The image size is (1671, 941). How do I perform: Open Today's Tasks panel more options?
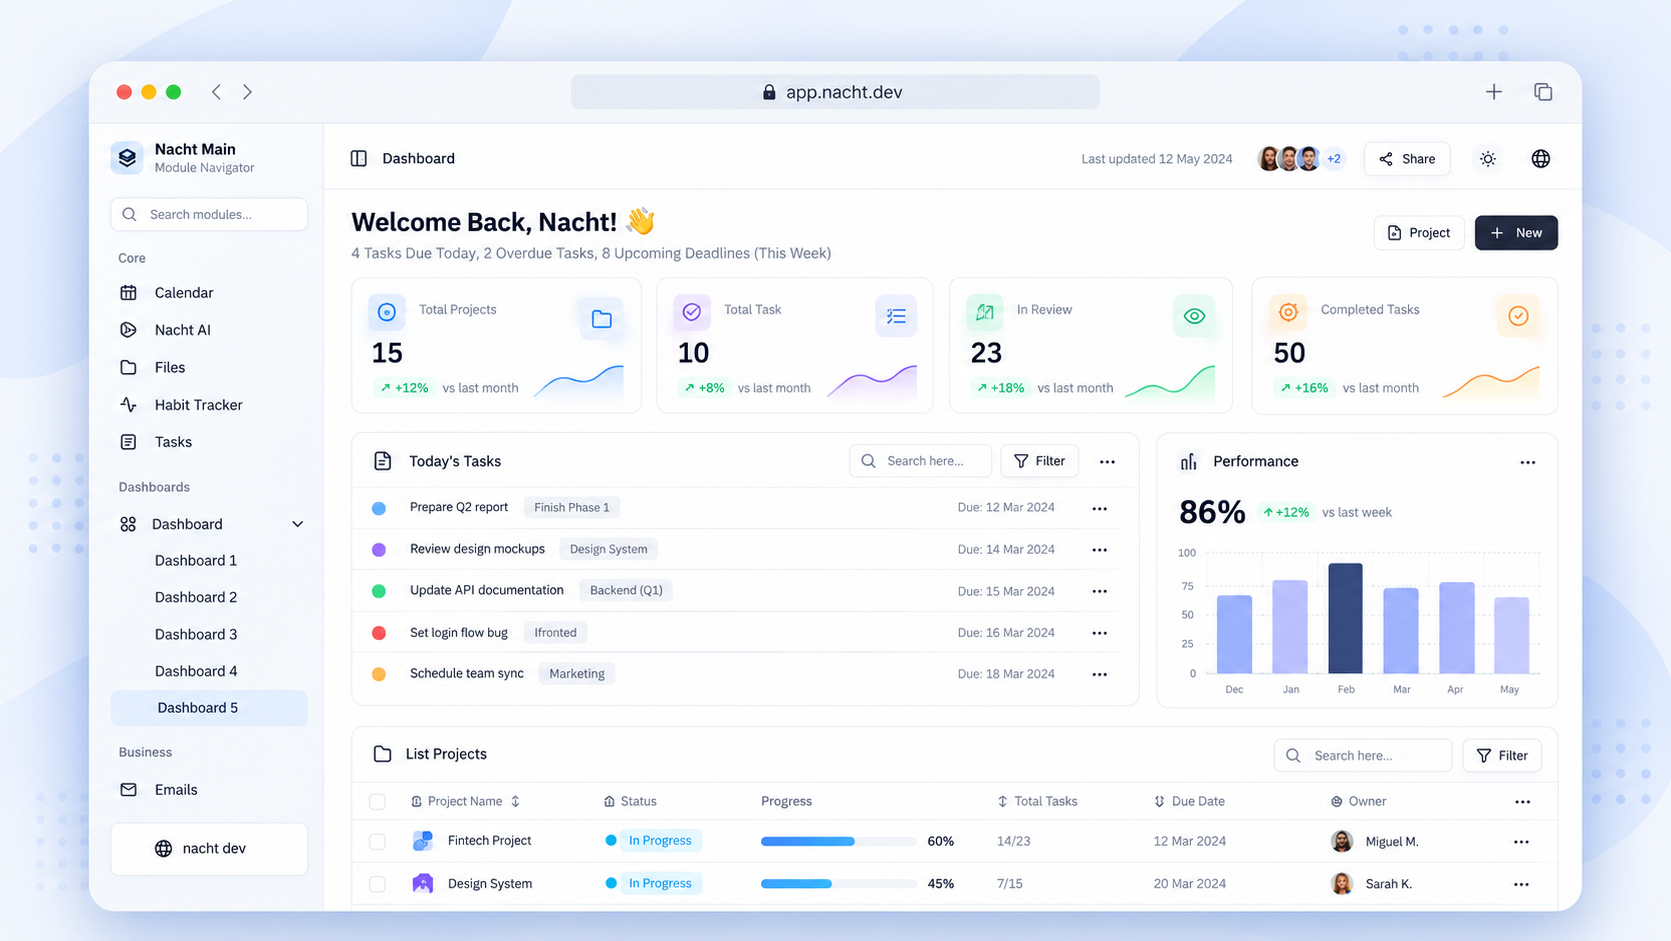[x=1107, y=462]
